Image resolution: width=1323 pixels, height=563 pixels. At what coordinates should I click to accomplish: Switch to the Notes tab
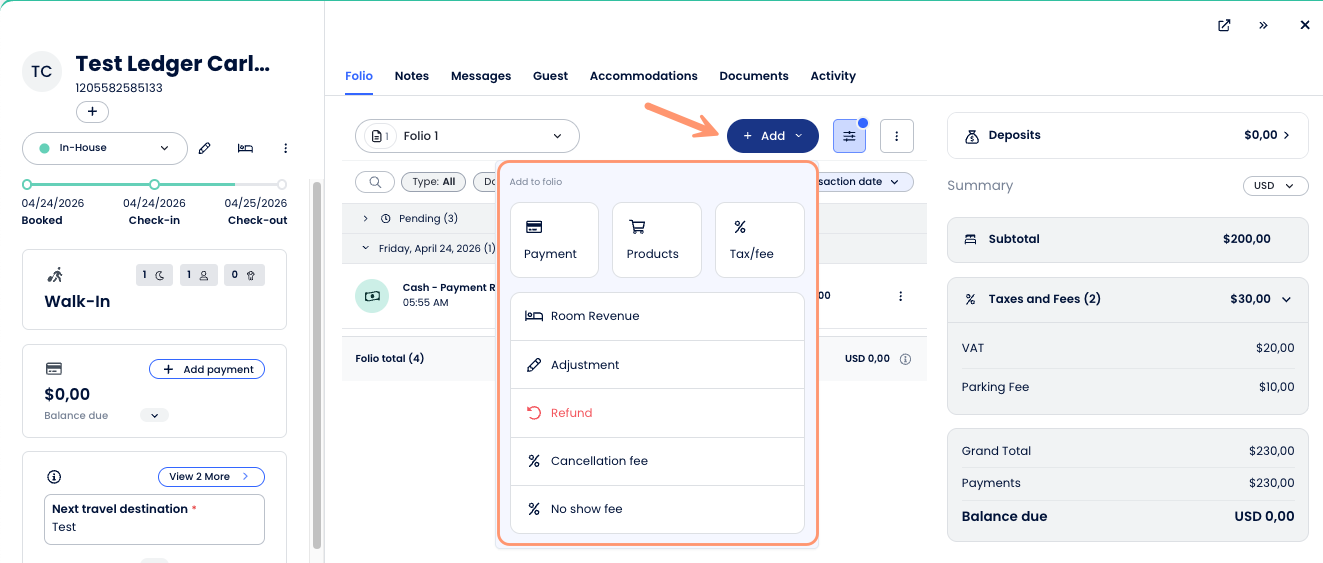[412, 76]
